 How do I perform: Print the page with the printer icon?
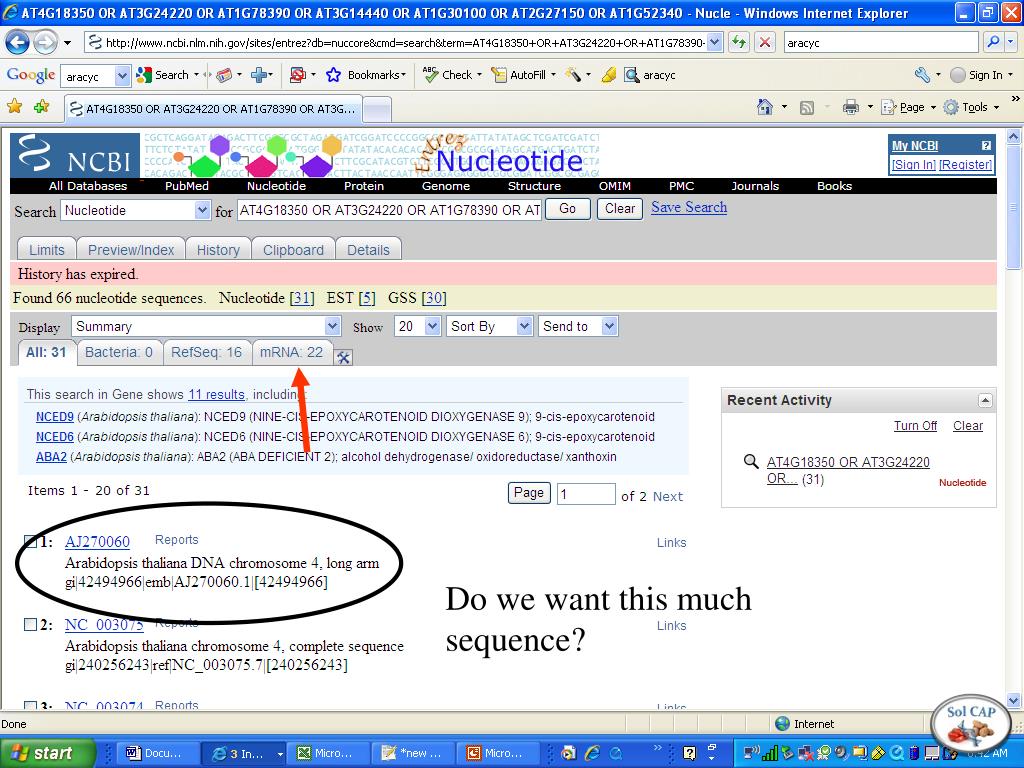(850, 107)
